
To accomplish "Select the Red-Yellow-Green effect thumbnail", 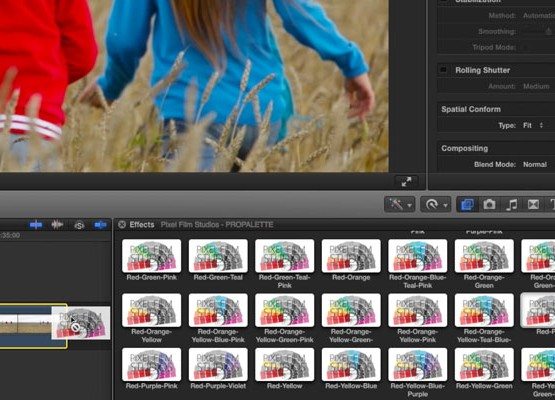I will pos(484,364).
